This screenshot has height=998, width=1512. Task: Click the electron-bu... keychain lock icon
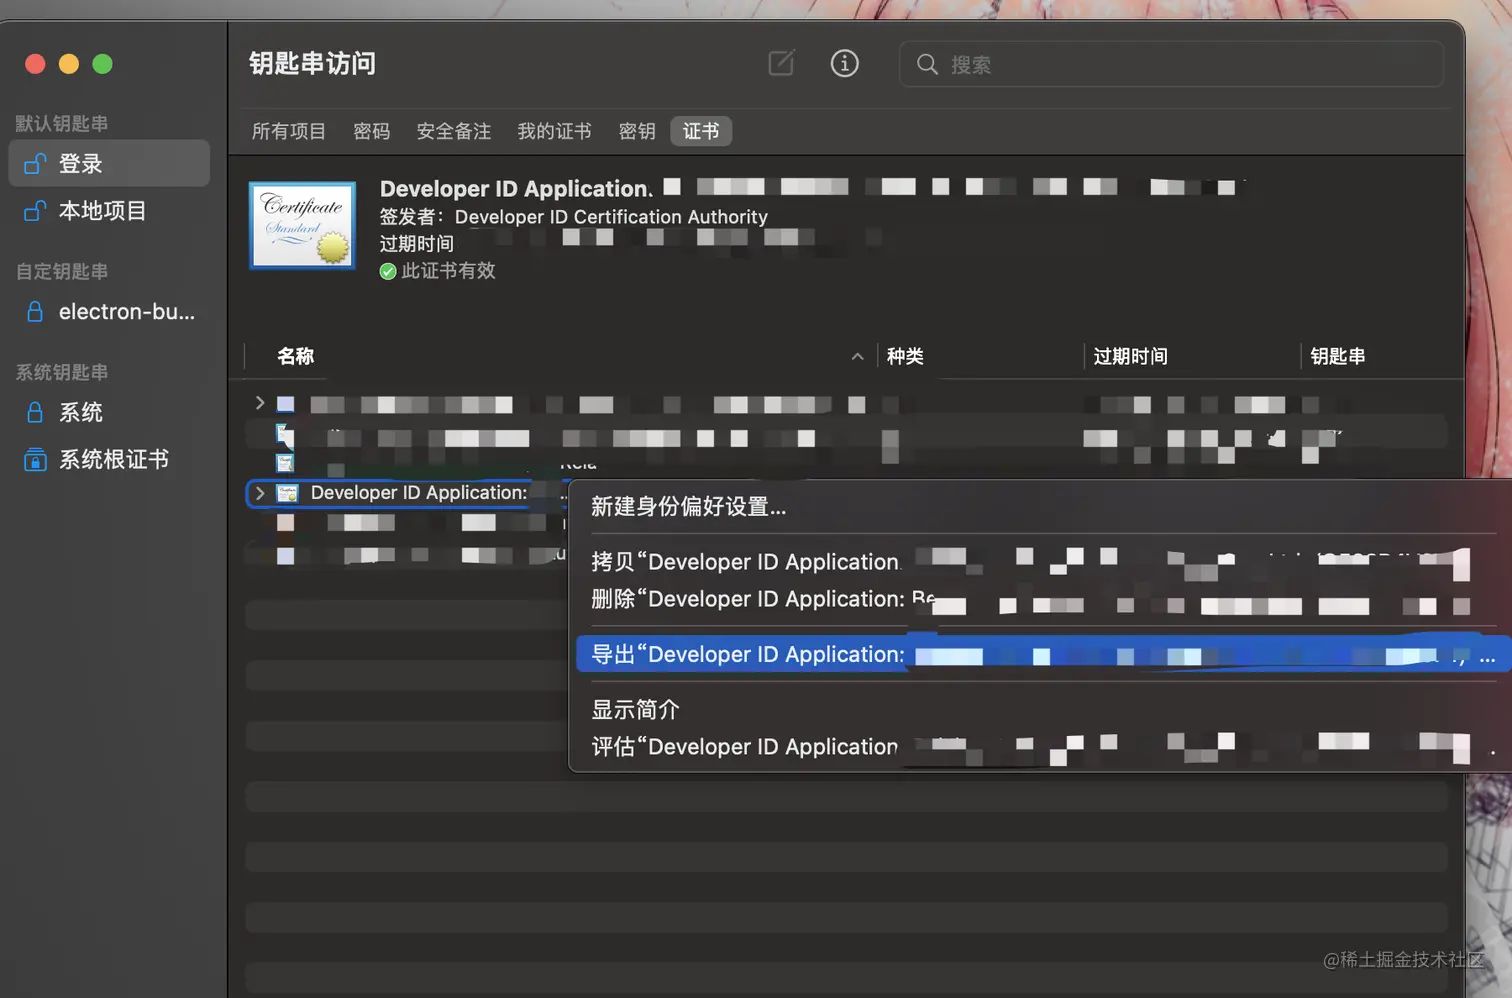[35, 311]
